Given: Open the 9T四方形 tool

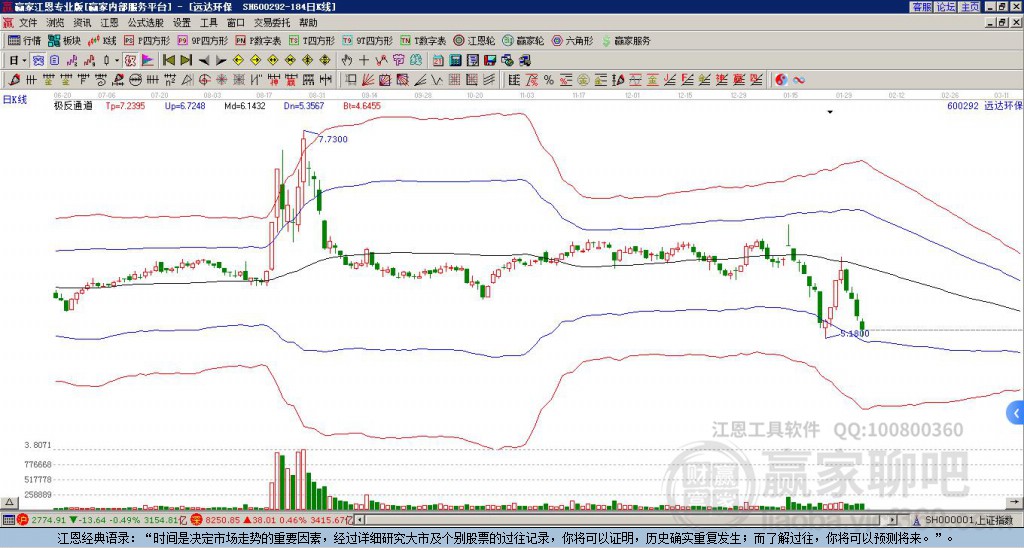Looking at the screenshot, I should [x=368, y=40].
